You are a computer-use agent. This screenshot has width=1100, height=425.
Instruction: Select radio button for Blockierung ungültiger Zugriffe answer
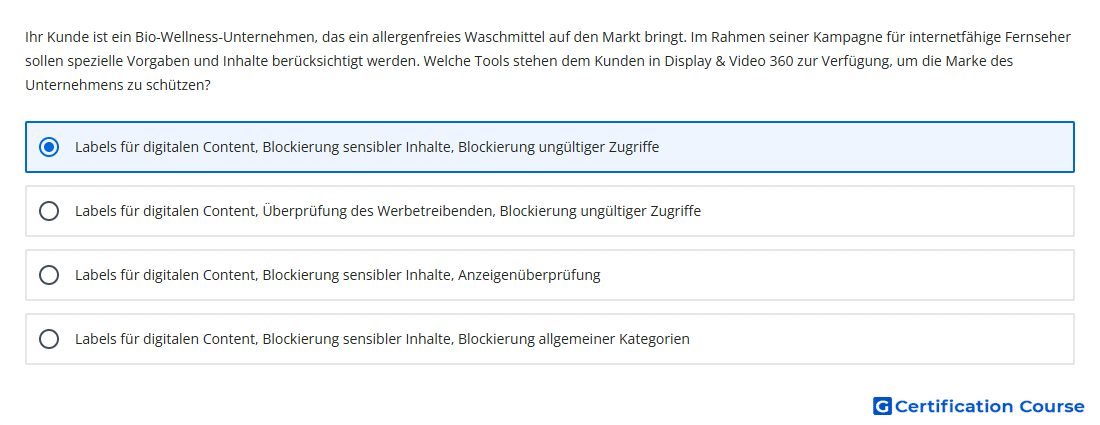[x=49, y=147]
